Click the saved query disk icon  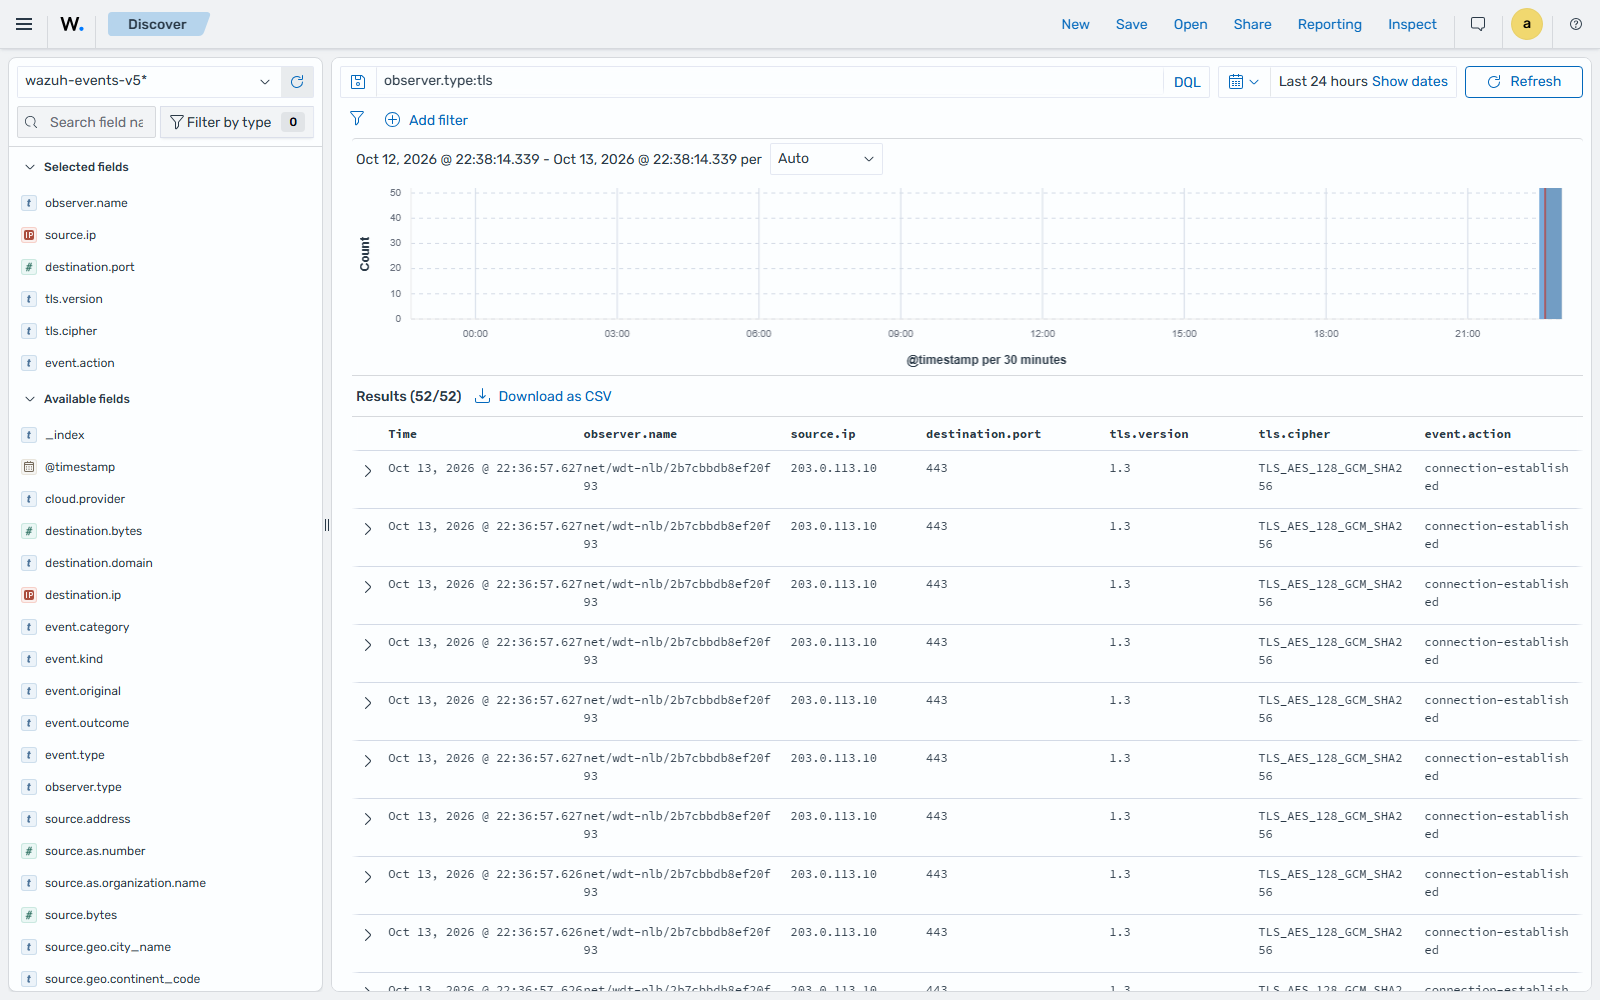pos(358,82)
